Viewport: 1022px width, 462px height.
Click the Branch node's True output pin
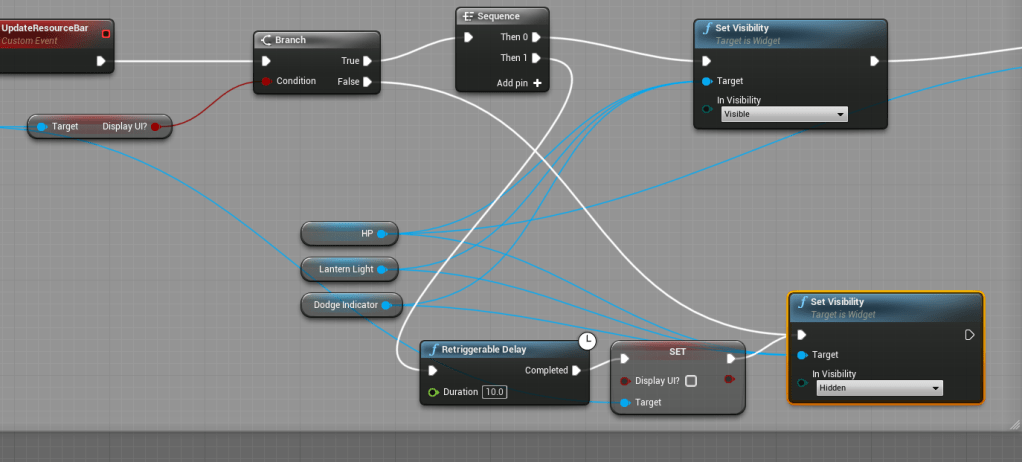tap(368, 61)
